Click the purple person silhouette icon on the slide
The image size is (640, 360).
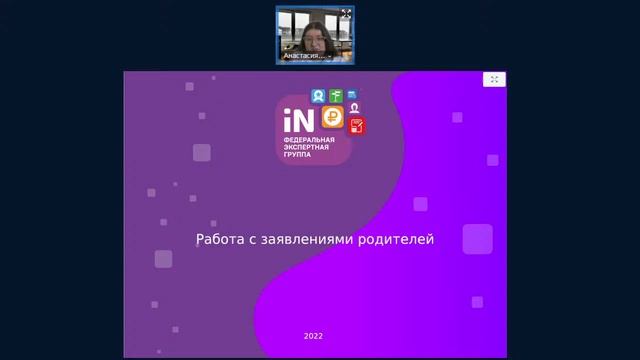[354, 108]
